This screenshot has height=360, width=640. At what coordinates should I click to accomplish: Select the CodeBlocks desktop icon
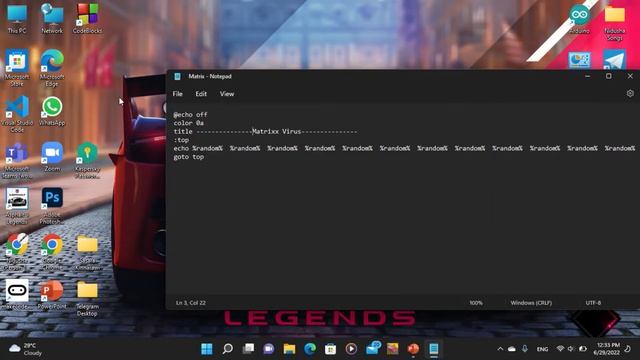pos(87,19)
